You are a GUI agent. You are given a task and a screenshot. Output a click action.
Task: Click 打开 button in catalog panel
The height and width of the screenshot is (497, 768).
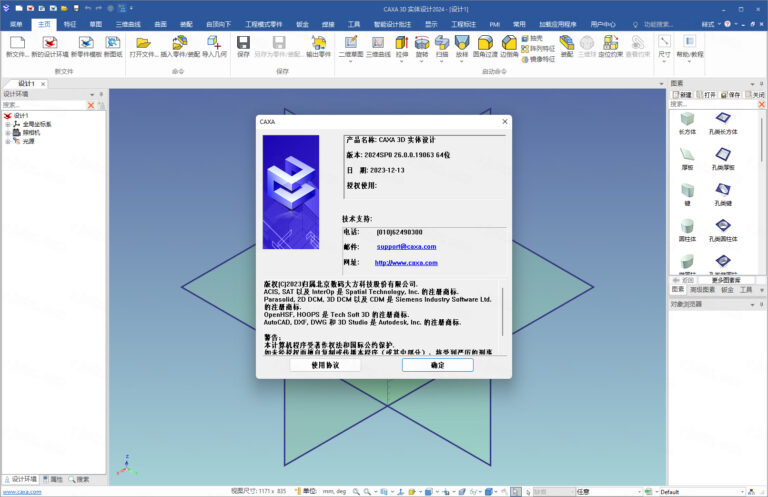tap(706, 95)
